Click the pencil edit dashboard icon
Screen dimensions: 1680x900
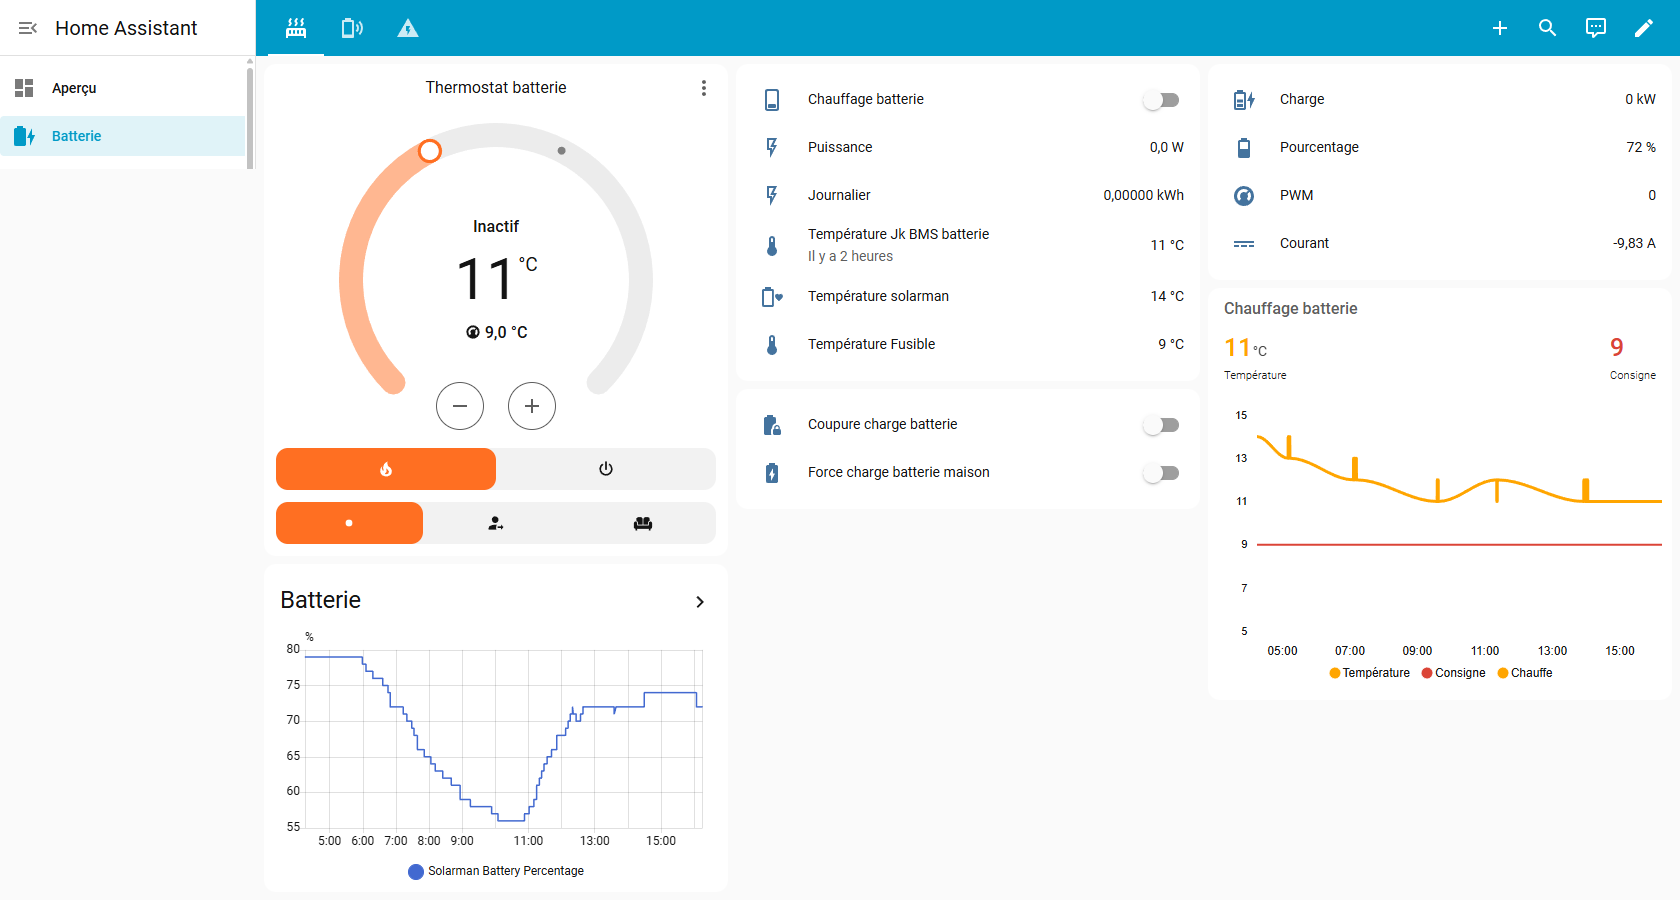1643,28
